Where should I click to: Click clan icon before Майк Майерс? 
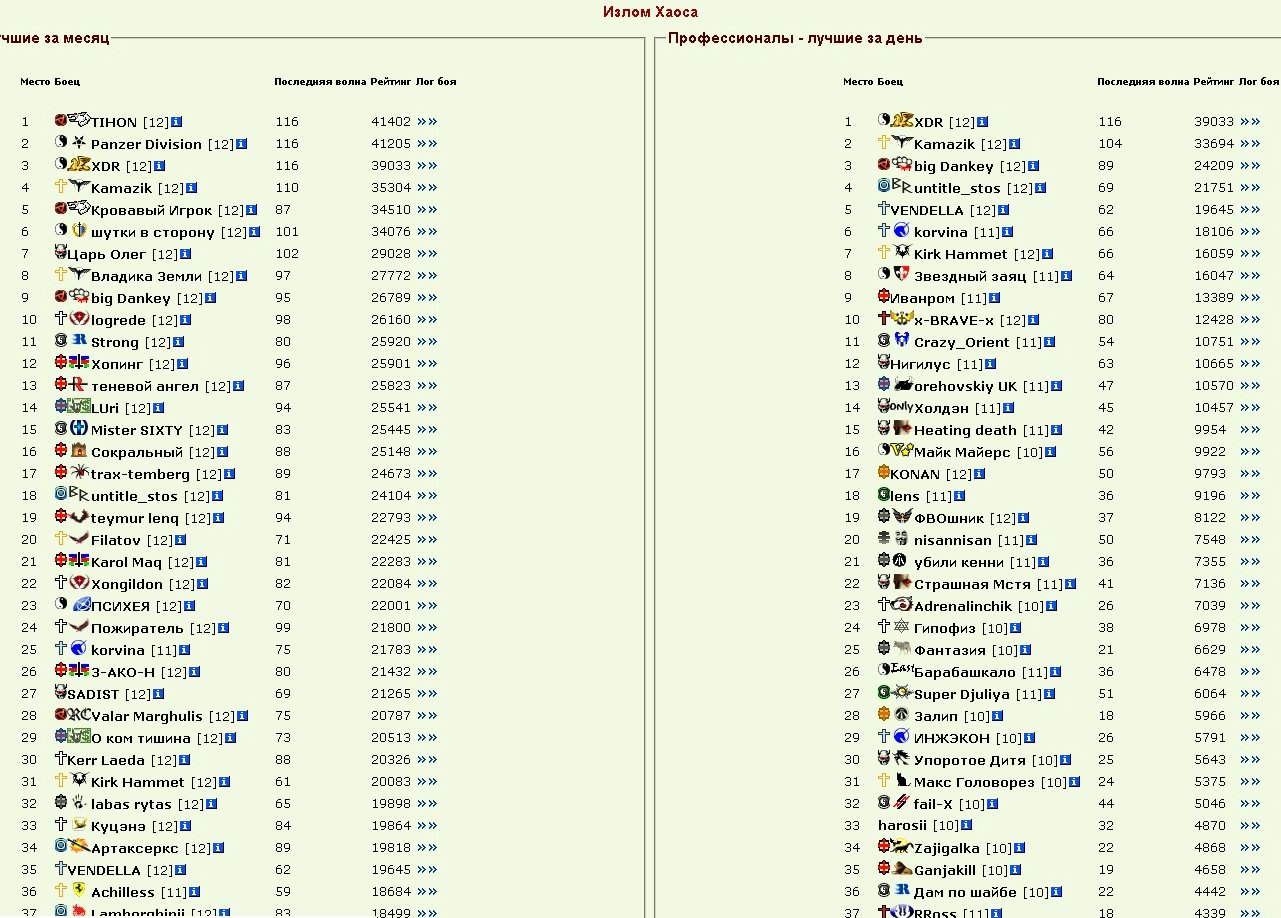click(903, 451)
